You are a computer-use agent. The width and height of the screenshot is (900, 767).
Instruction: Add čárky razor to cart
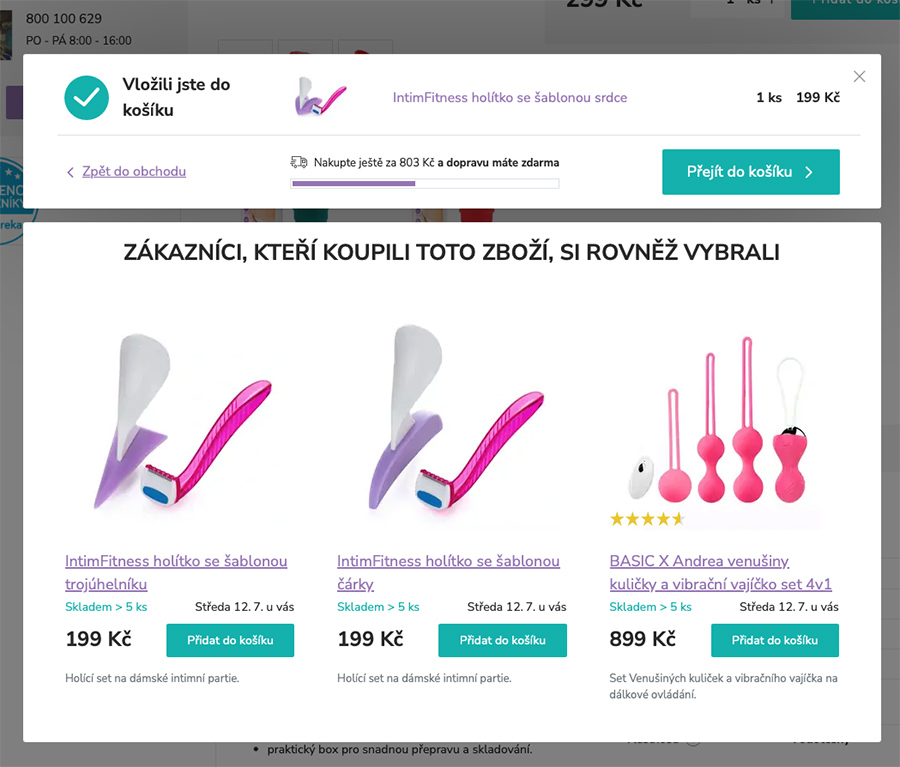point(503,640)
